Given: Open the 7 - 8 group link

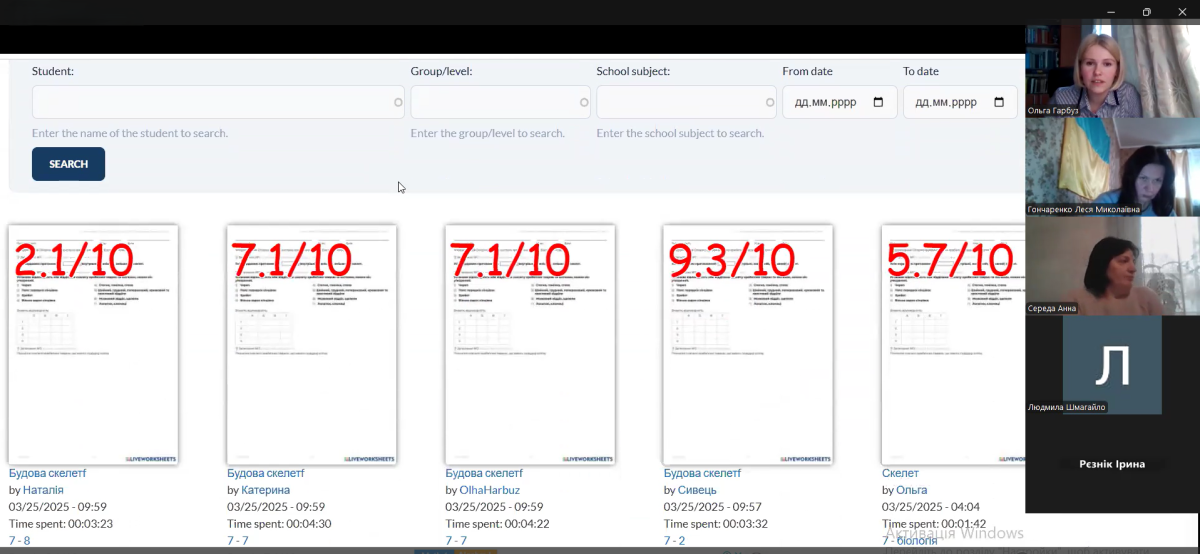Looking at the screenshot, I should [20, 541].
